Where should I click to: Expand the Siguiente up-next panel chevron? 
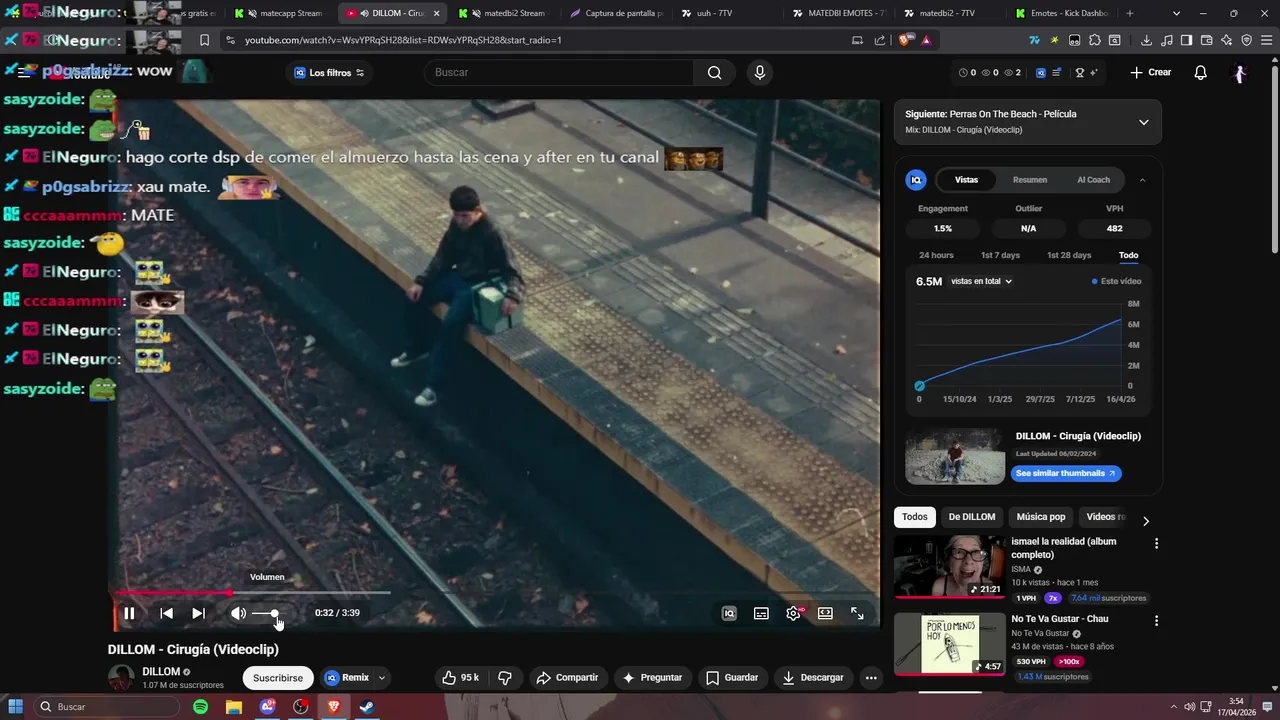point(1144,122)
